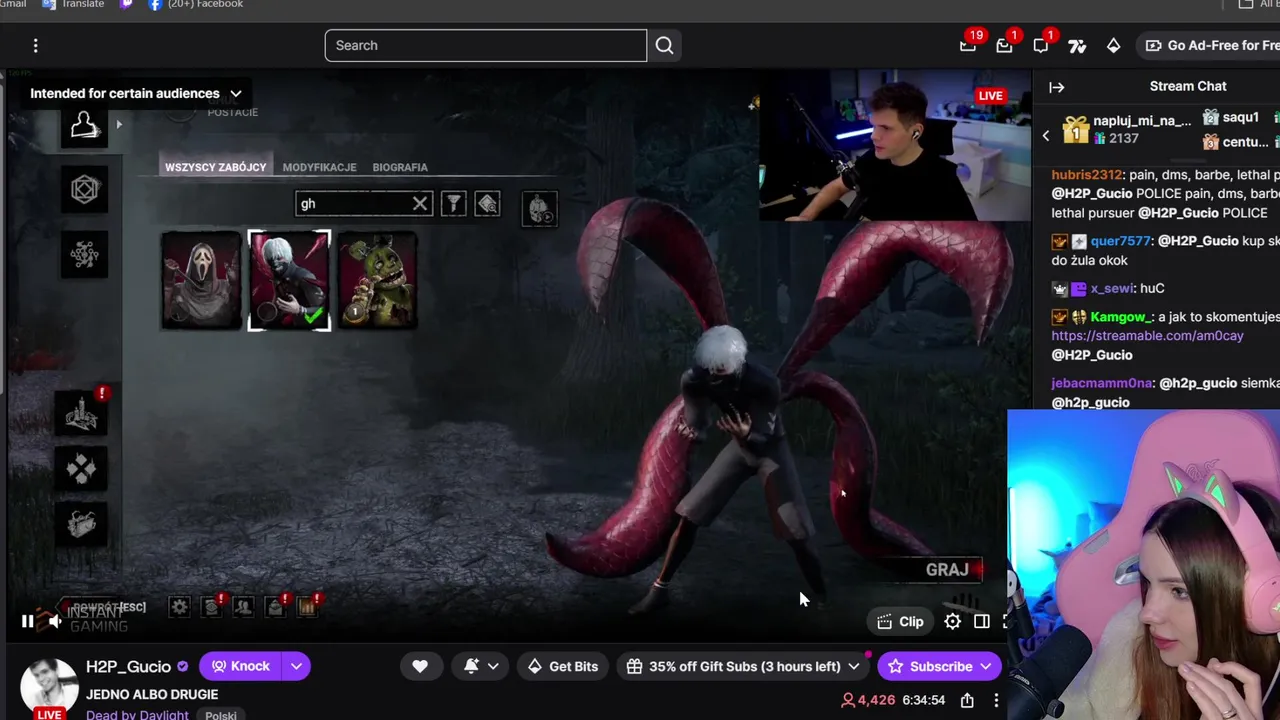
Task: Open the Knock button dropdown arrow
Action: [x=296, y=666]
